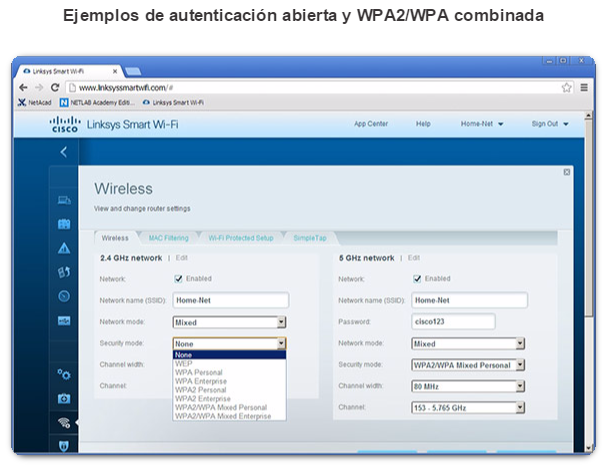Open the Help link
Image resolution: width=602 pixels, height=465 pixels.
tap(423, 124)
